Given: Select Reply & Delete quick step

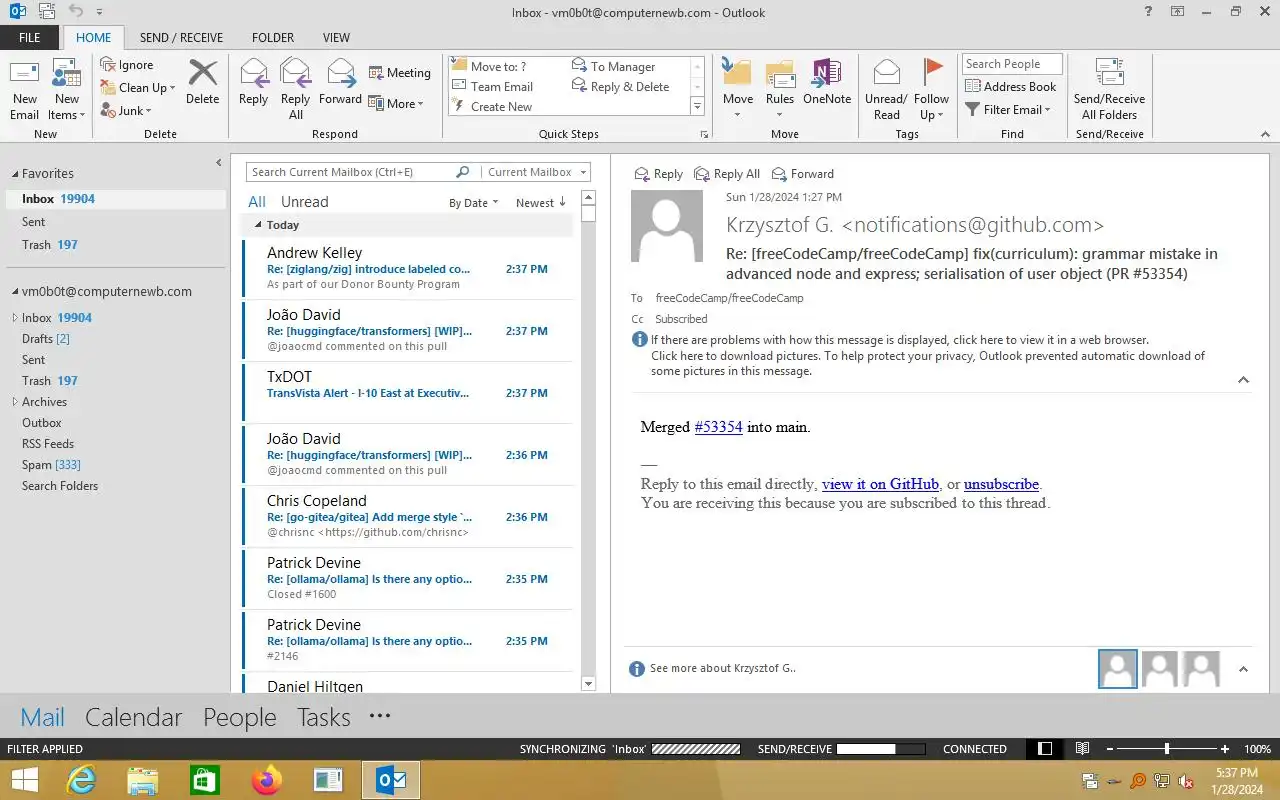Looking at the screenshot, I should click(621, 87).
